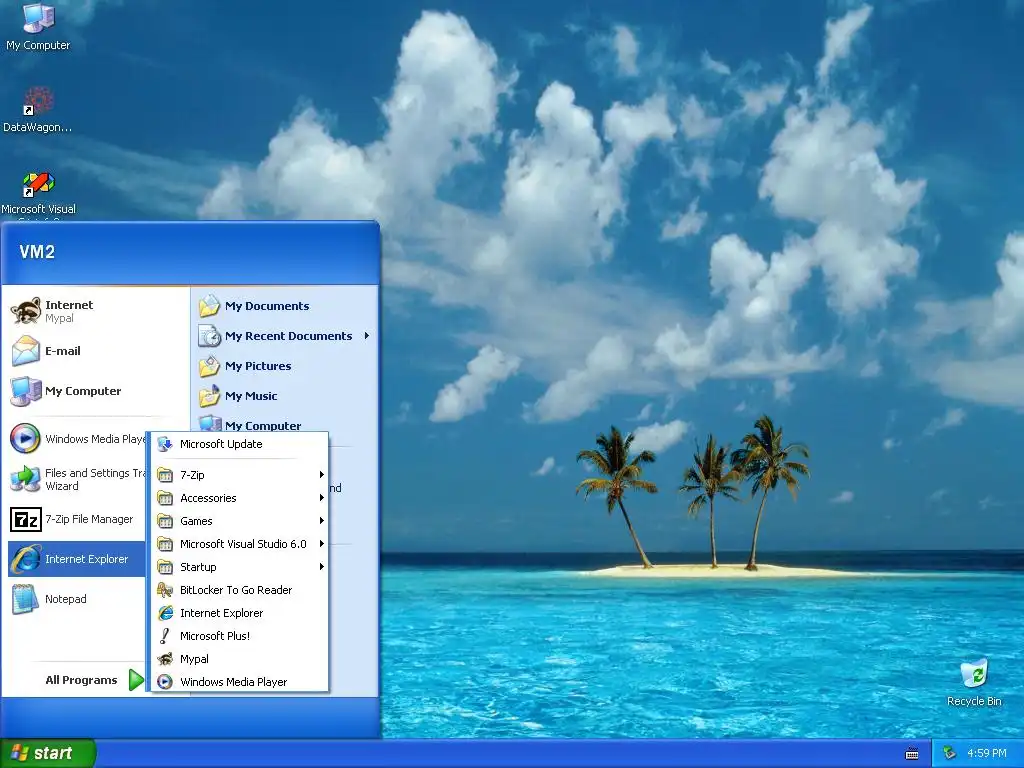Open My Documents folder icon
Viewport: 1024px width, 768px height.
[210, 306]
